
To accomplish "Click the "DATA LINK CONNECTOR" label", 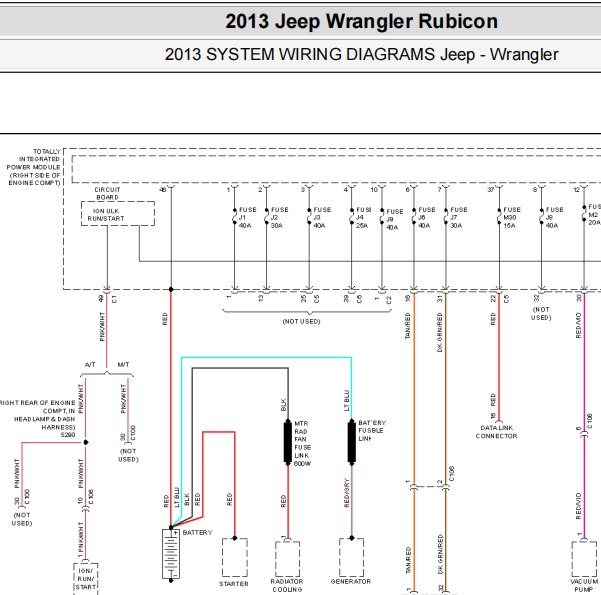I will 496,432.
